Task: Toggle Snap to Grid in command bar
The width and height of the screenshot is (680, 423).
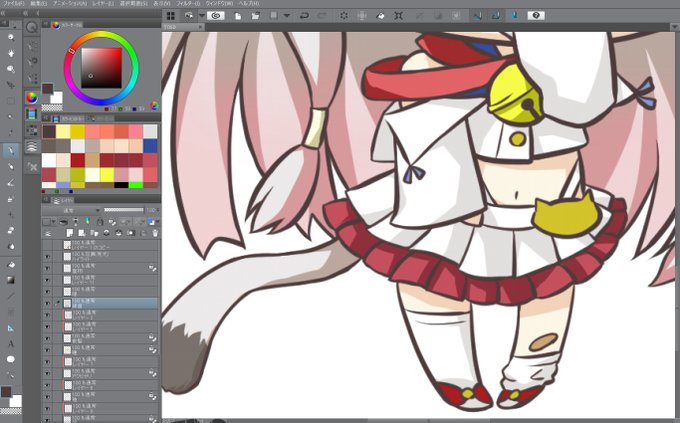Action: 515,16
